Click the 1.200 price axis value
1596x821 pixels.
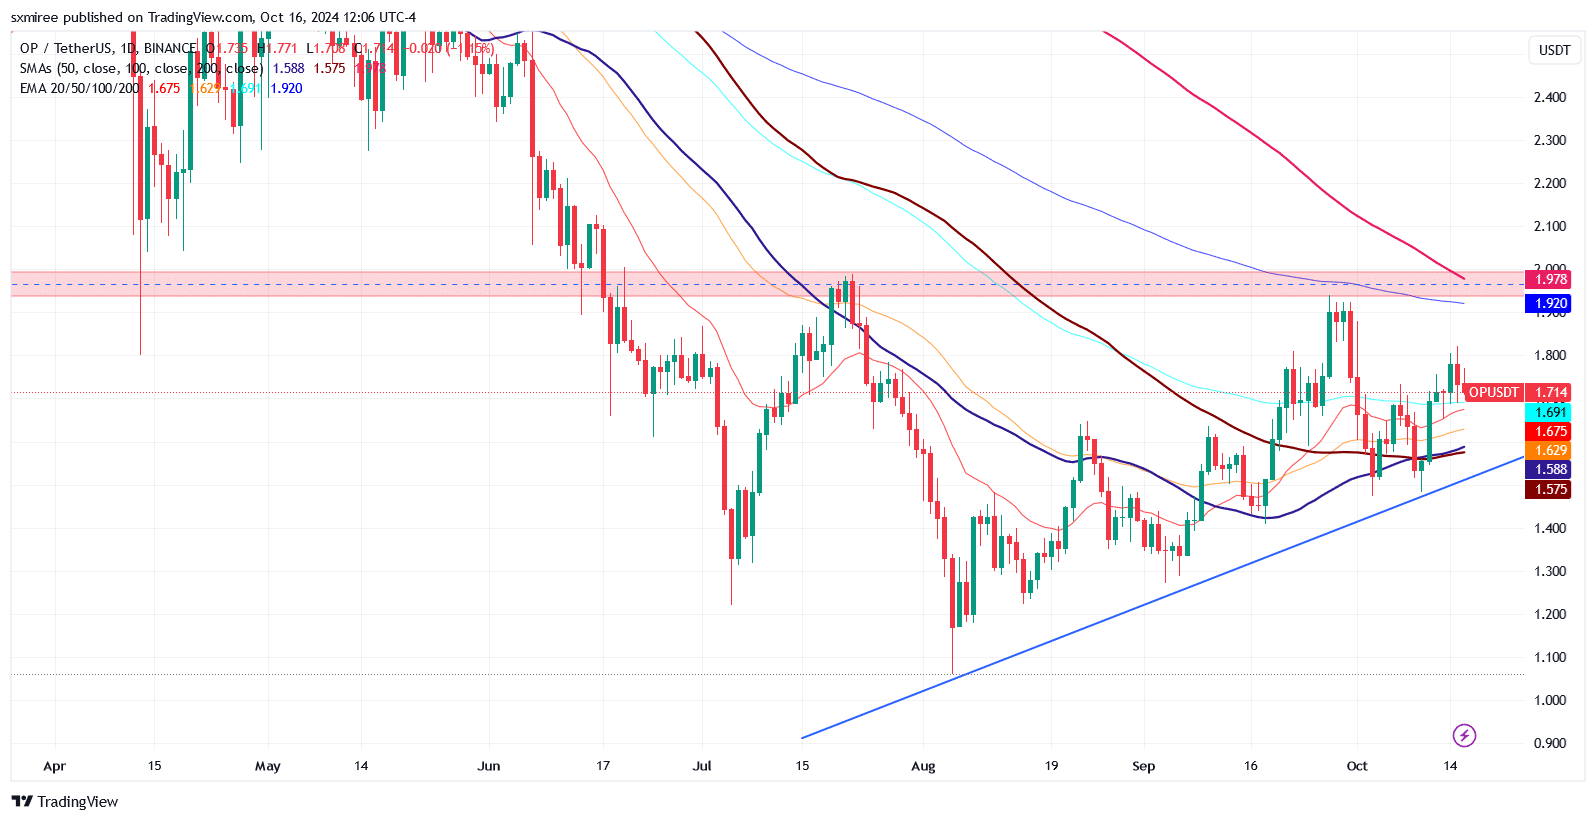[1550, 614]
